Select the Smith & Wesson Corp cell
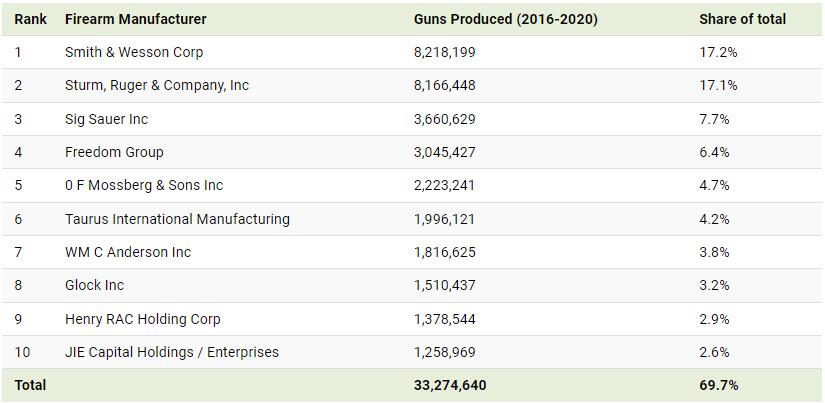This screenshot has height=403, width=825. point(134,52)
